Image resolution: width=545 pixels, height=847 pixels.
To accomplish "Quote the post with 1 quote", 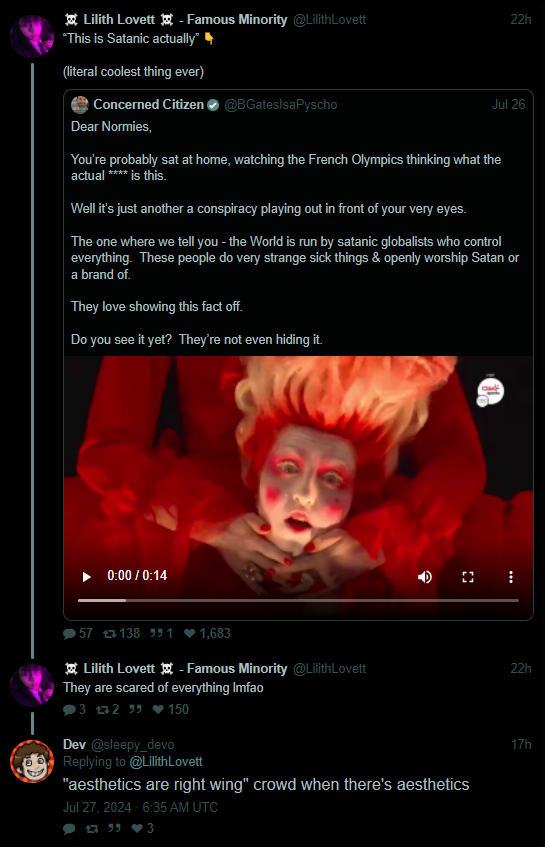I will (x=161, y=633).
